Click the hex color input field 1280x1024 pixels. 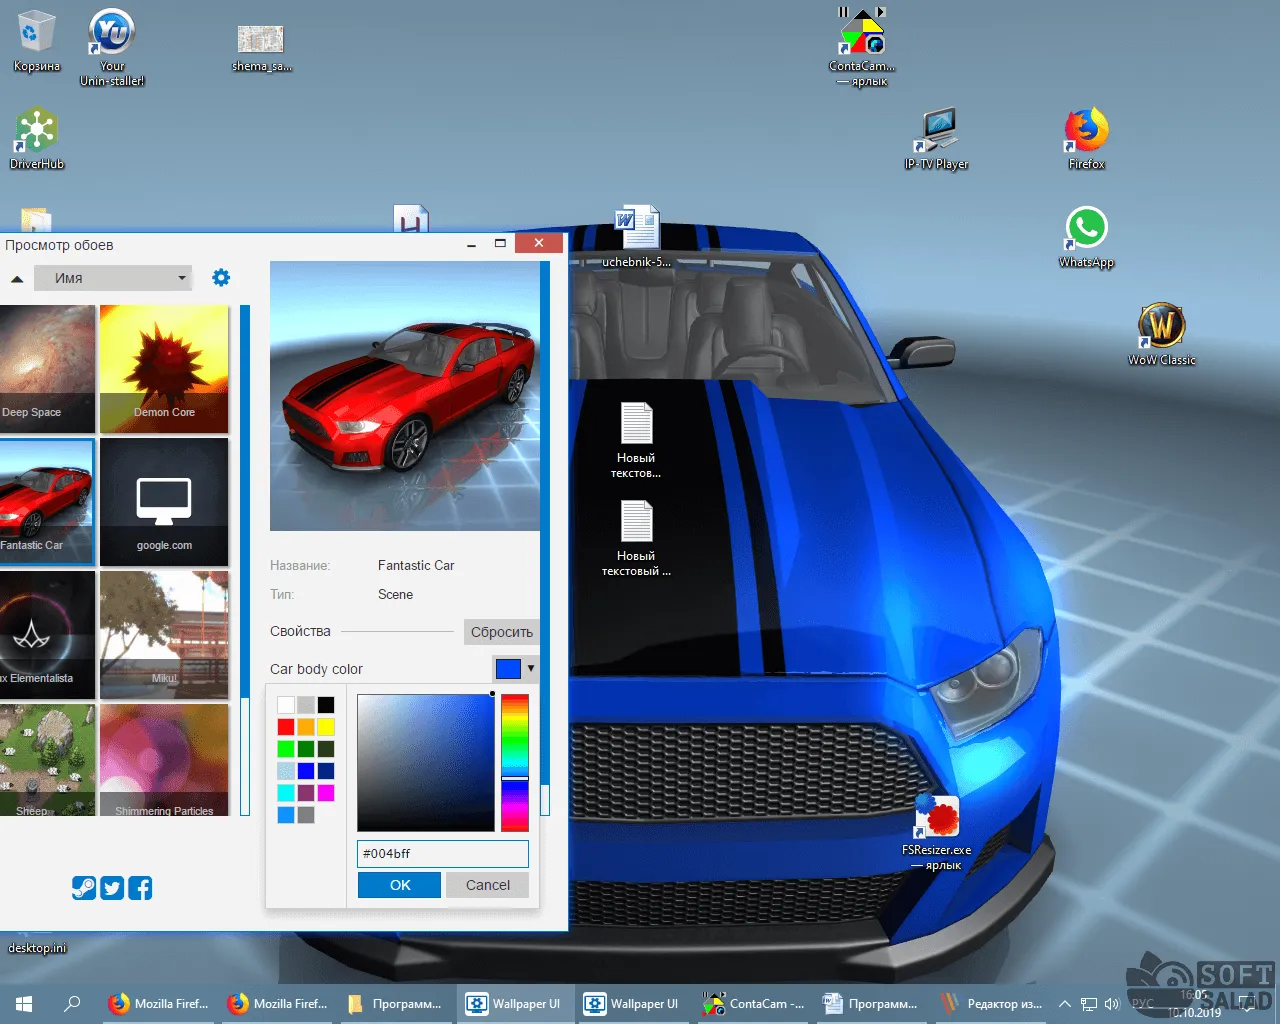(443, 853)
